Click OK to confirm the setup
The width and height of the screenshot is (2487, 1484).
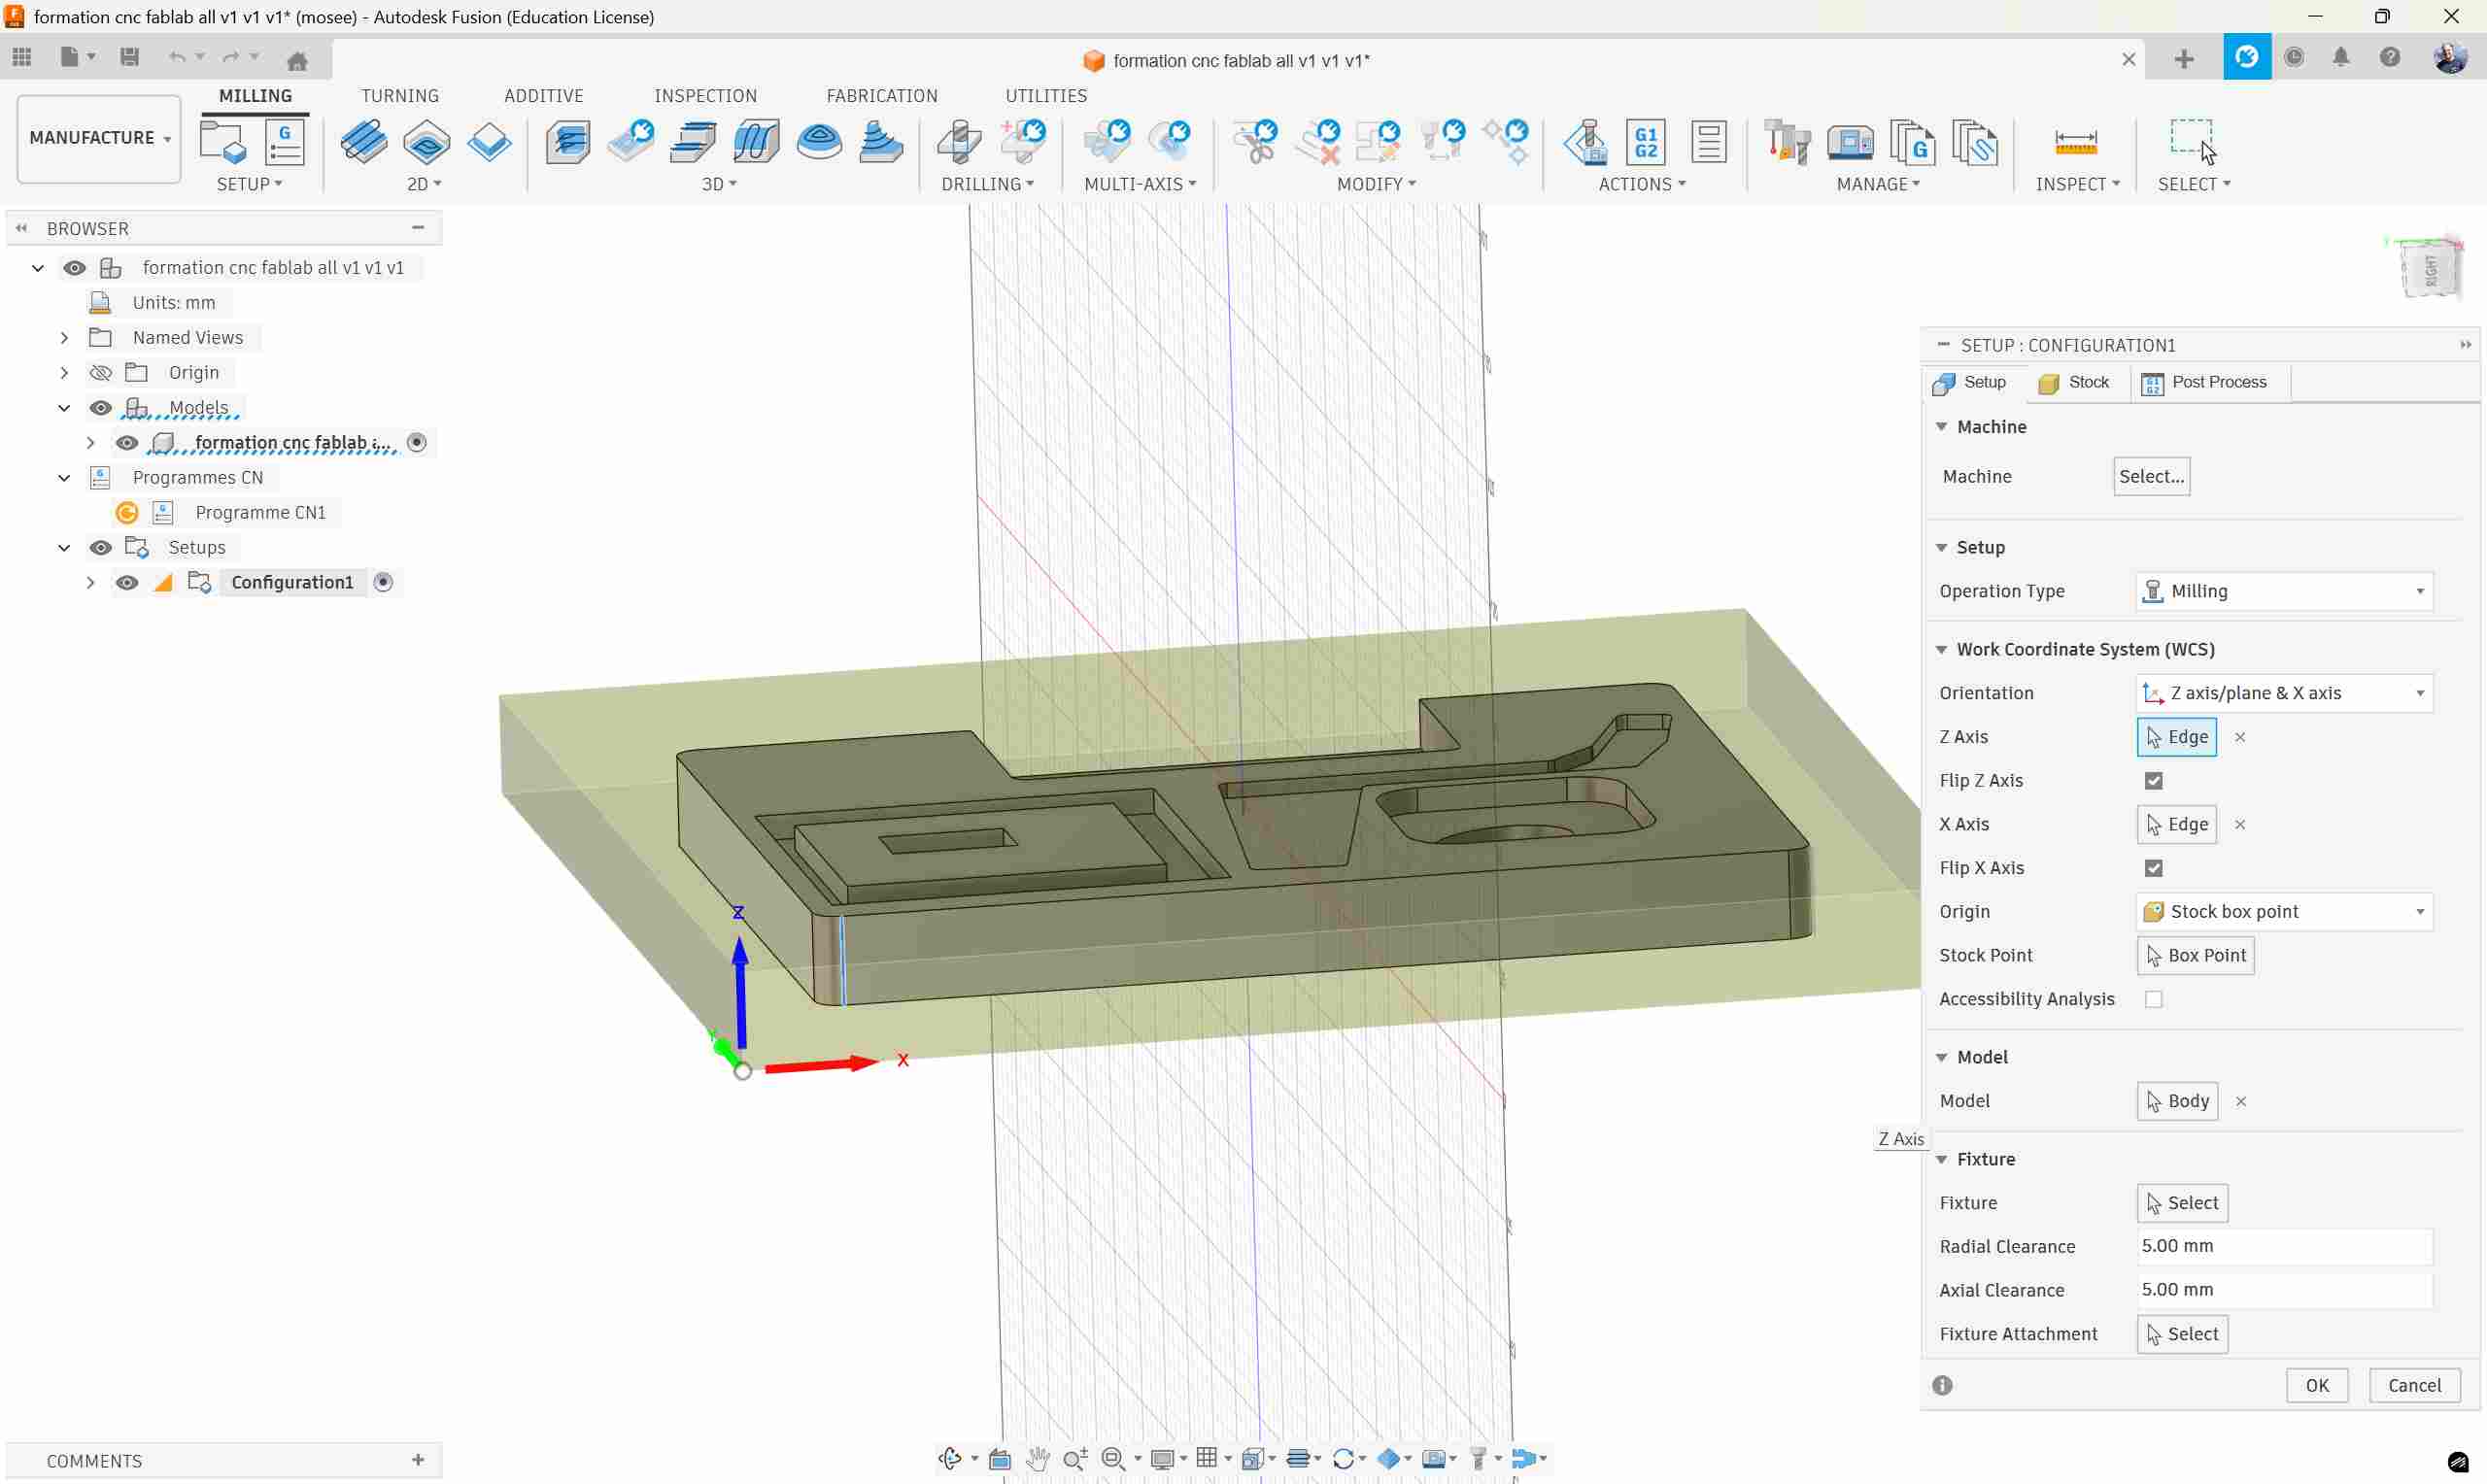2317,1385
